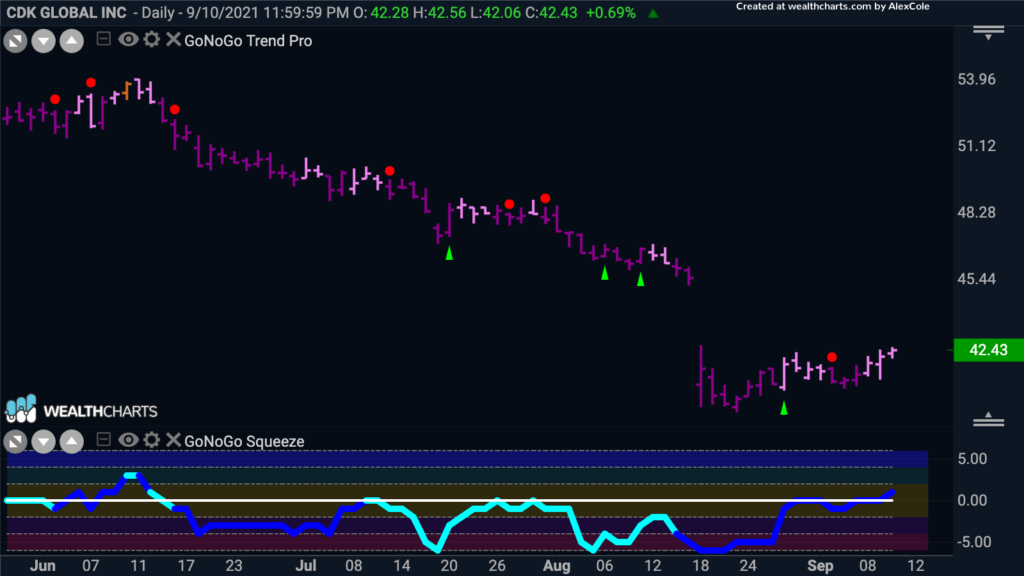Click the GoNoGo Squeeze label
This screenshot has height=576, width=1024.
click(x=244, y=441)
